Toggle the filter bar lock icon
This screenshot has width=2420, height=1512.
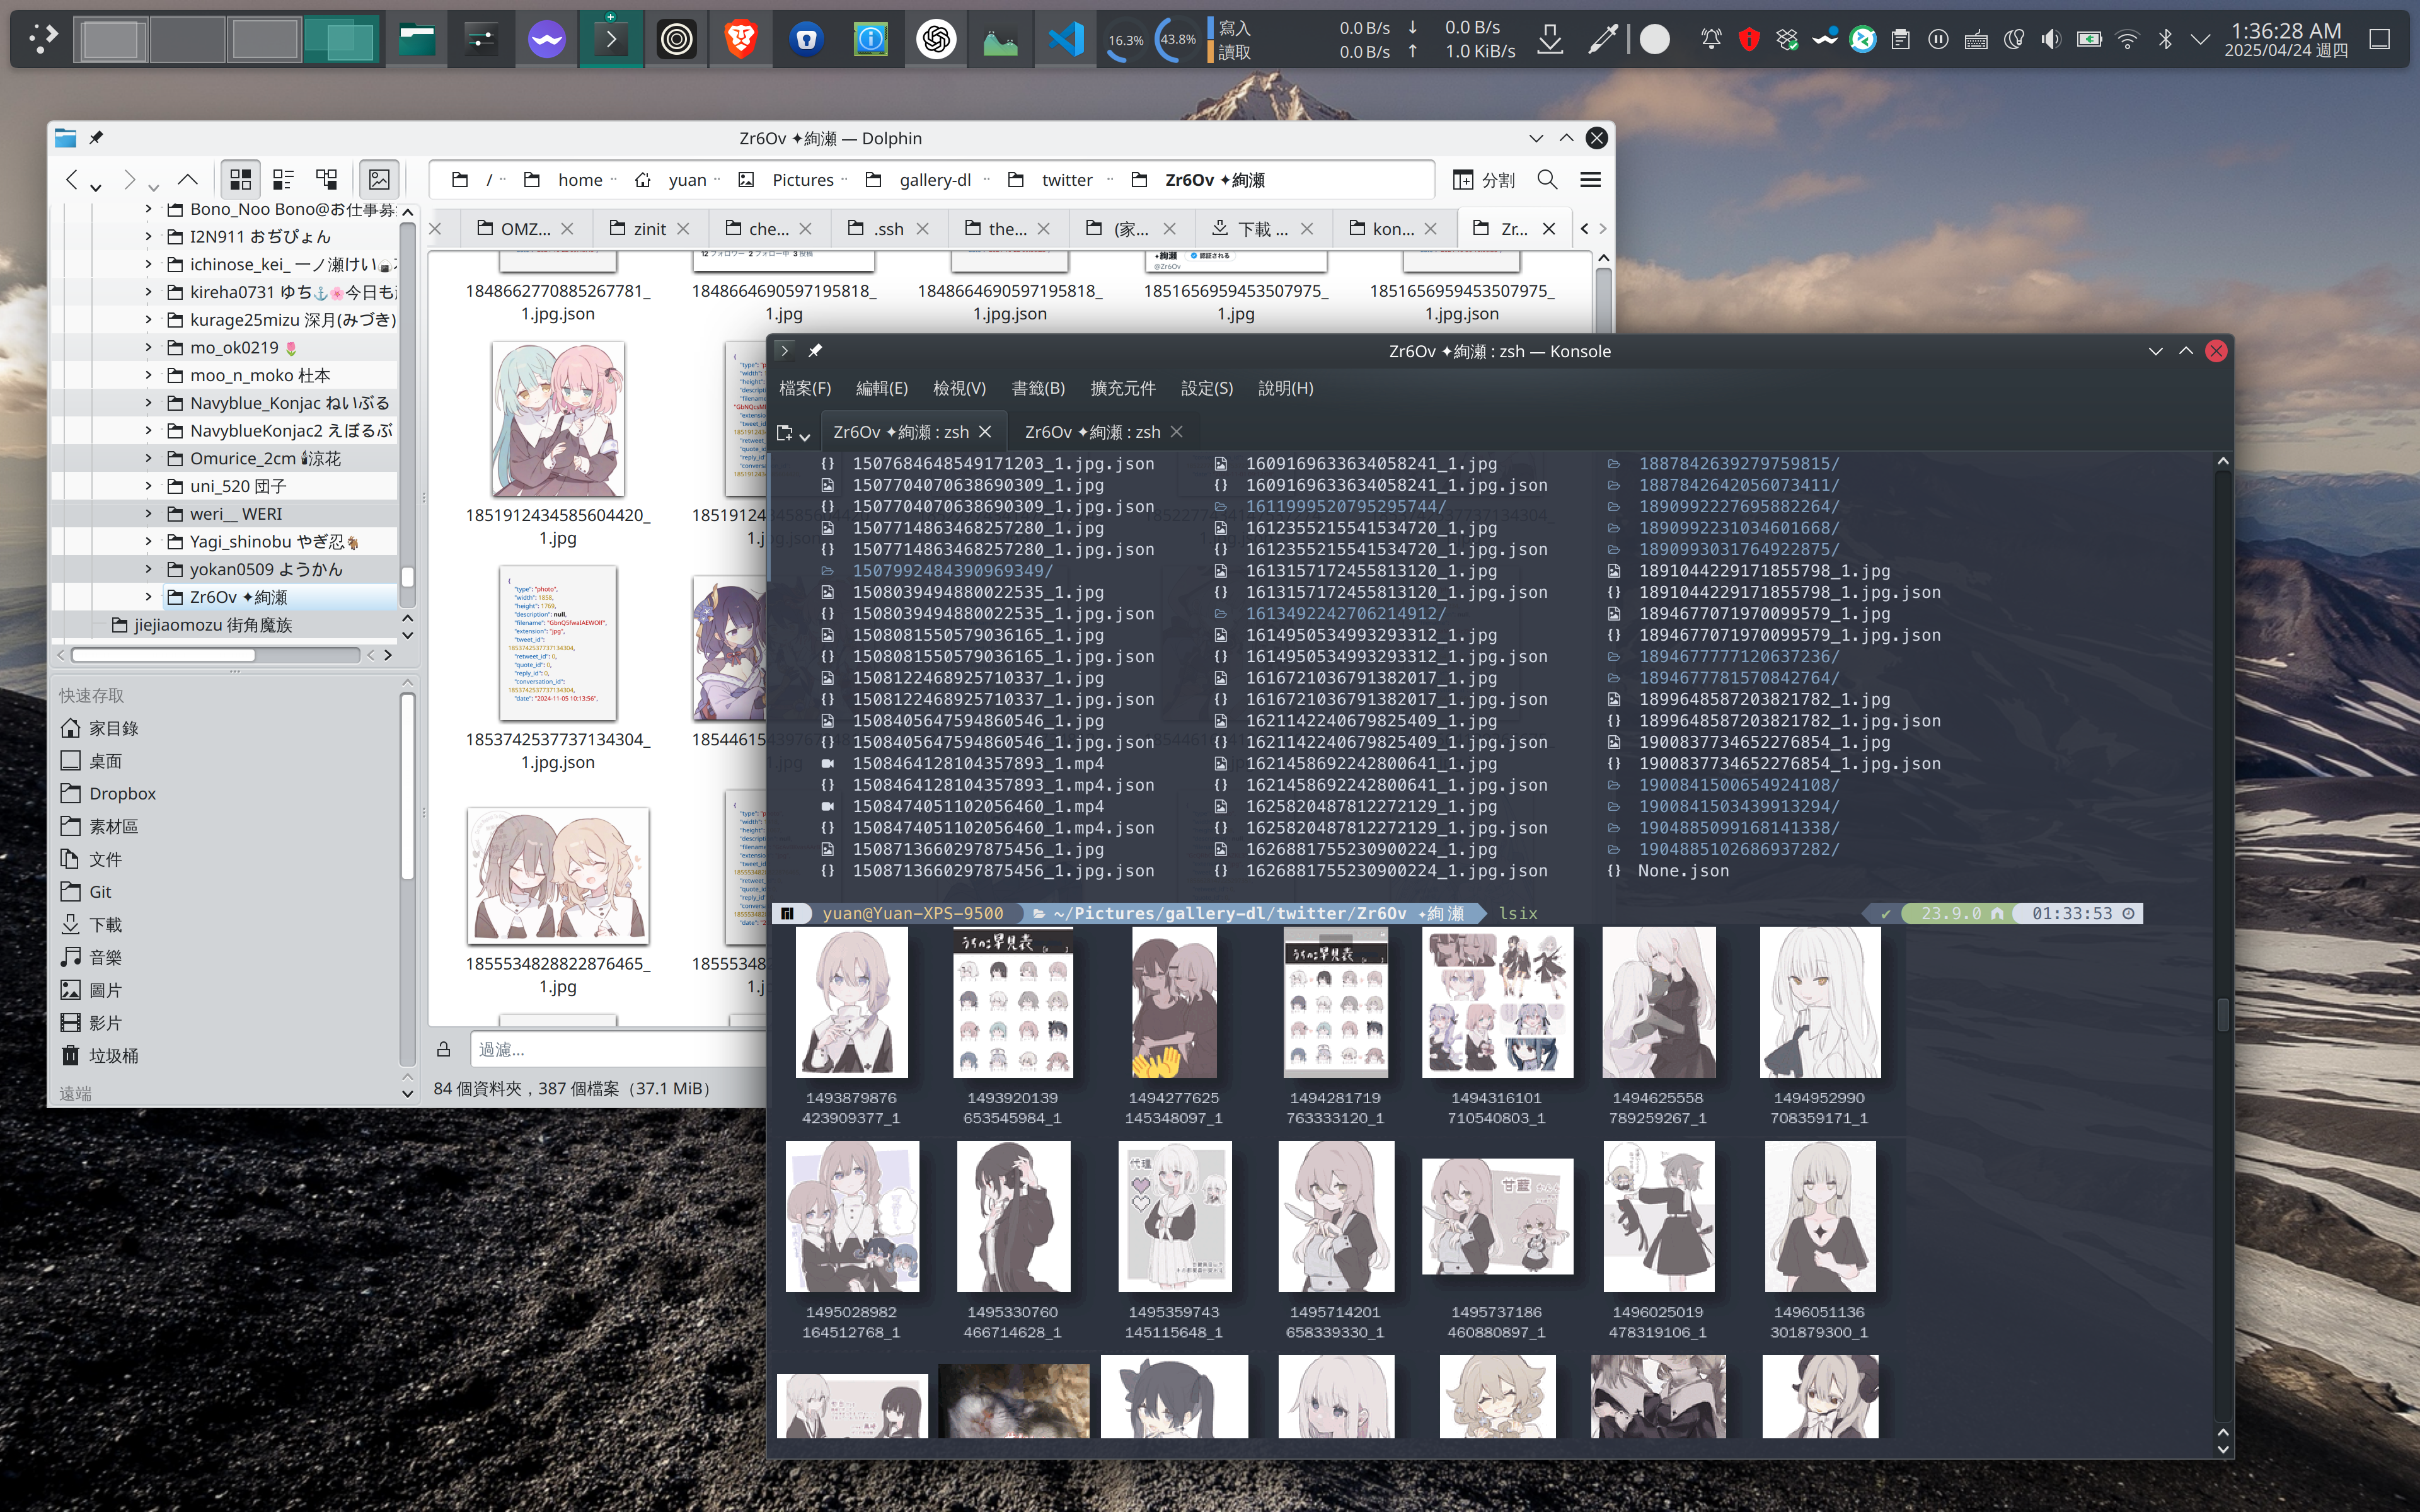click(x=444, y=1049)
